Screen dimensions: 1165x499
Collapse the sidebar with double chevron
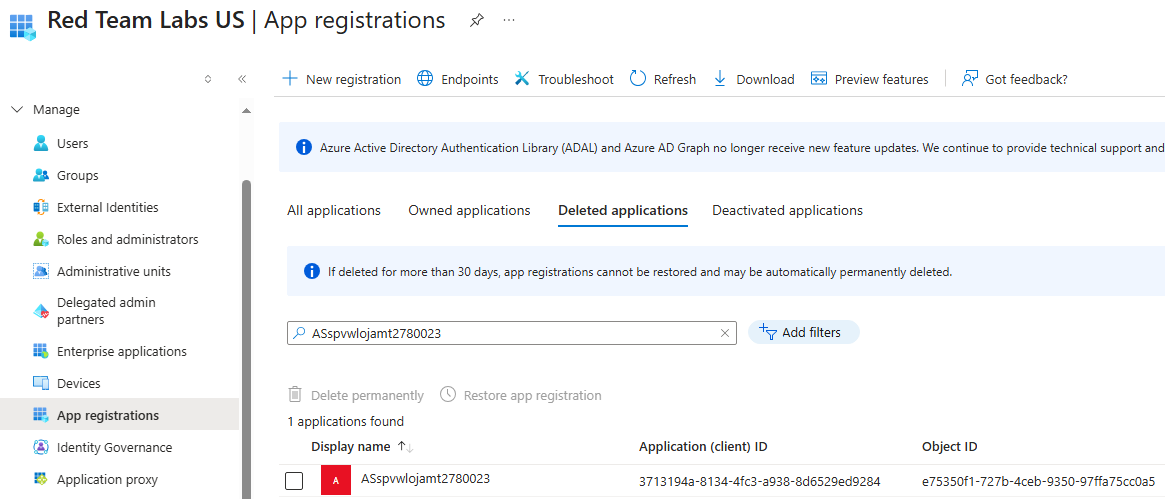[x=242, y=79]
